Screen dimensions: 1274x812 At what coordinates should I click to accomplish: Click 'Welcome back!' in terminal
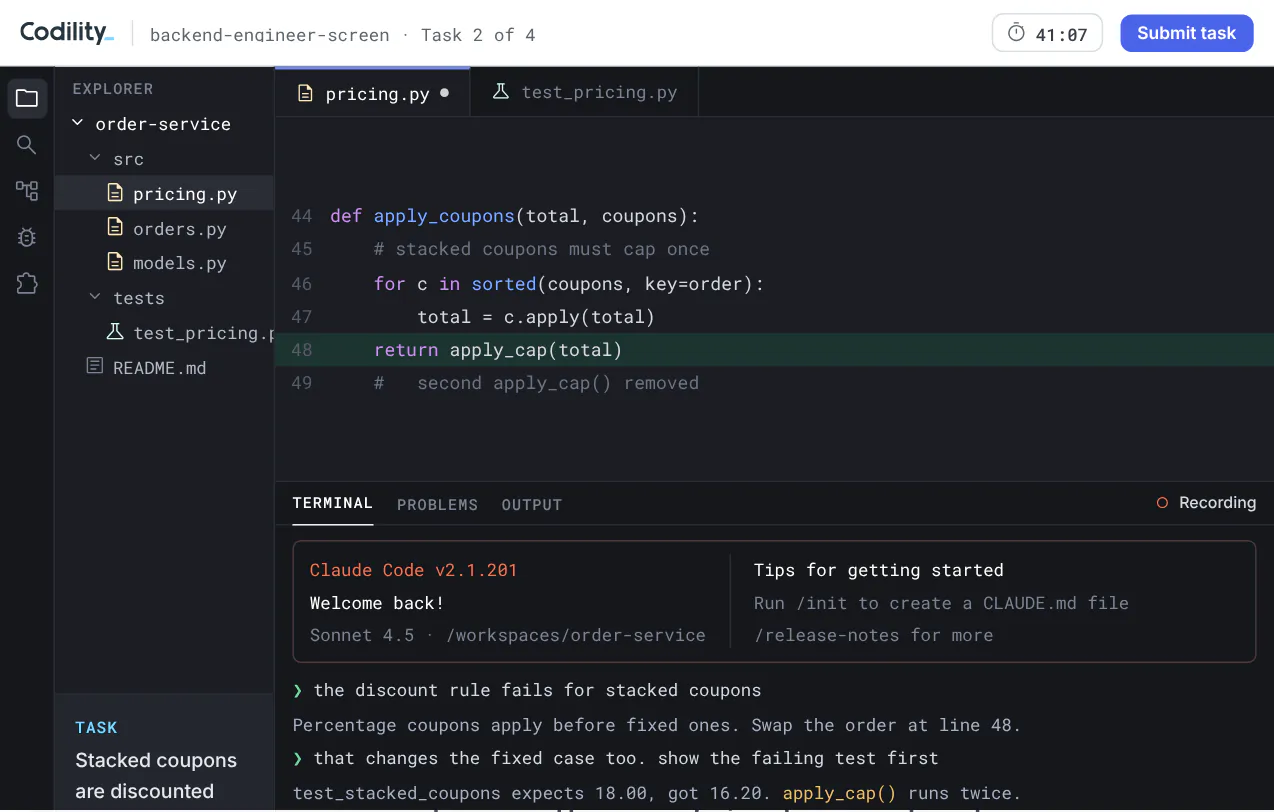tap(377, 603)
